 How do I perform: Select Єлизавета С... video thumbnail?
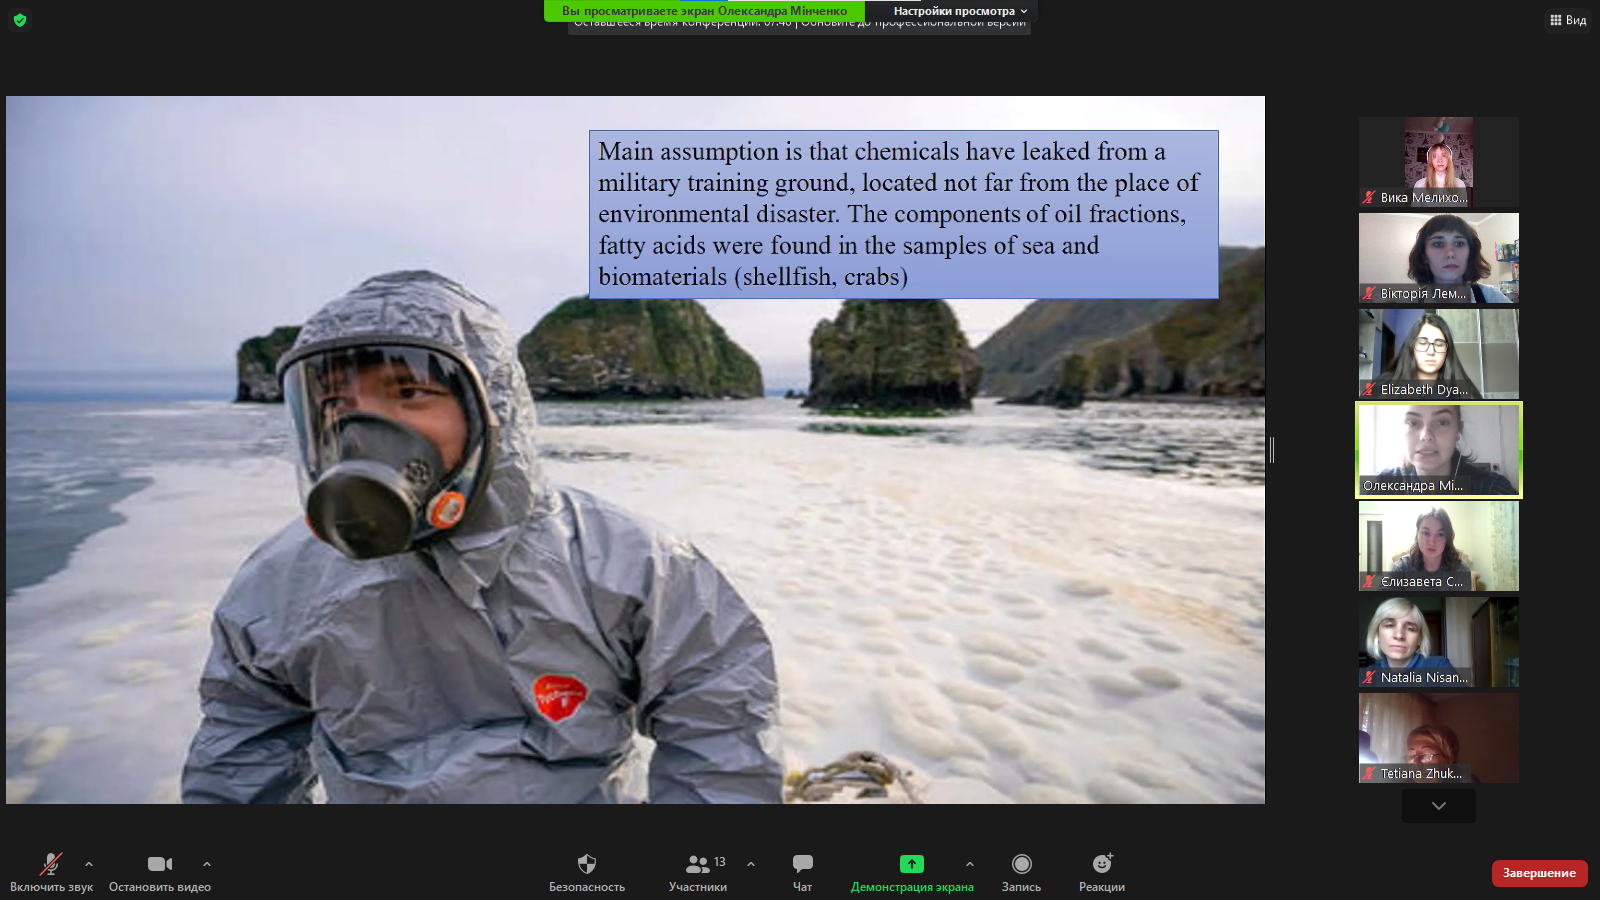(1439, 546)
